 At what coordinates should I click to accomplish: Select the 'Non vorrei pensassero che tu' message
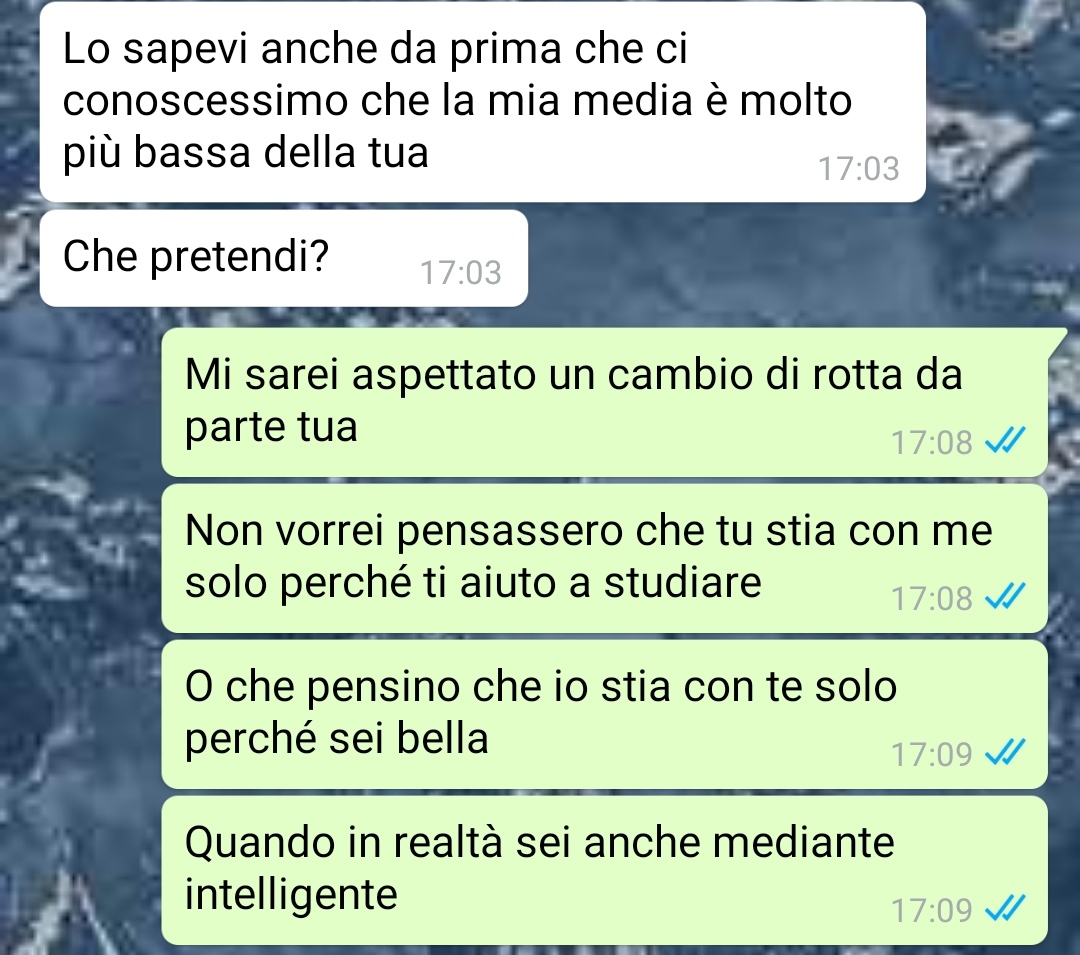pyautogui.click(x=605, y=558)
